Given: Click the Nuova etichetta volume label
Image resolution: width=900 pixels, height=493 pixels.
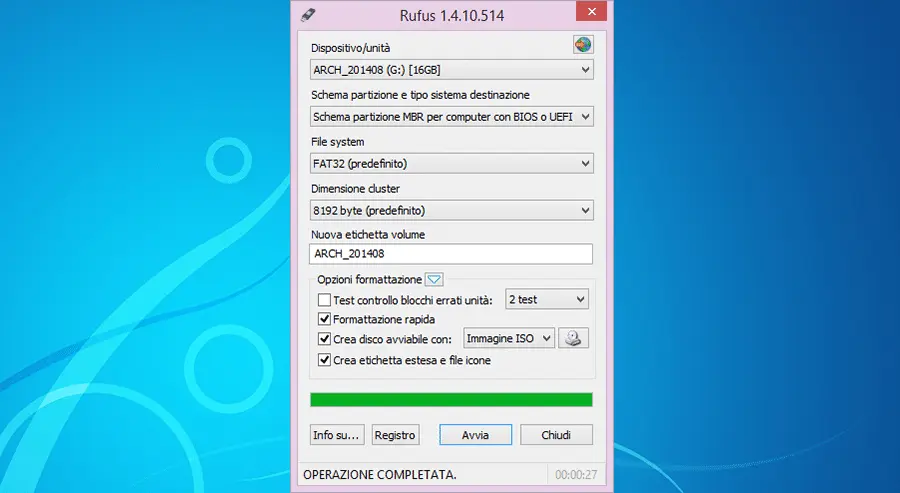Looking at the screenshot, I should pos(368,235).
